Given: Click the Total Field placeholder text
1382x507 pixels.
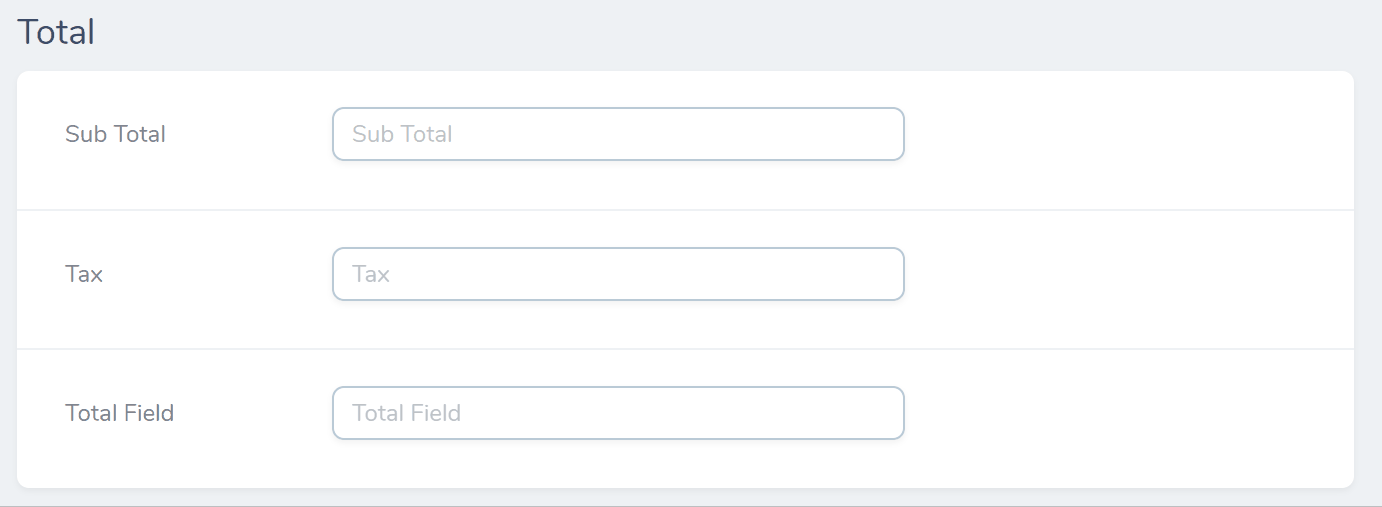Looking at the screenshot, I should click(x=406, y=413).
